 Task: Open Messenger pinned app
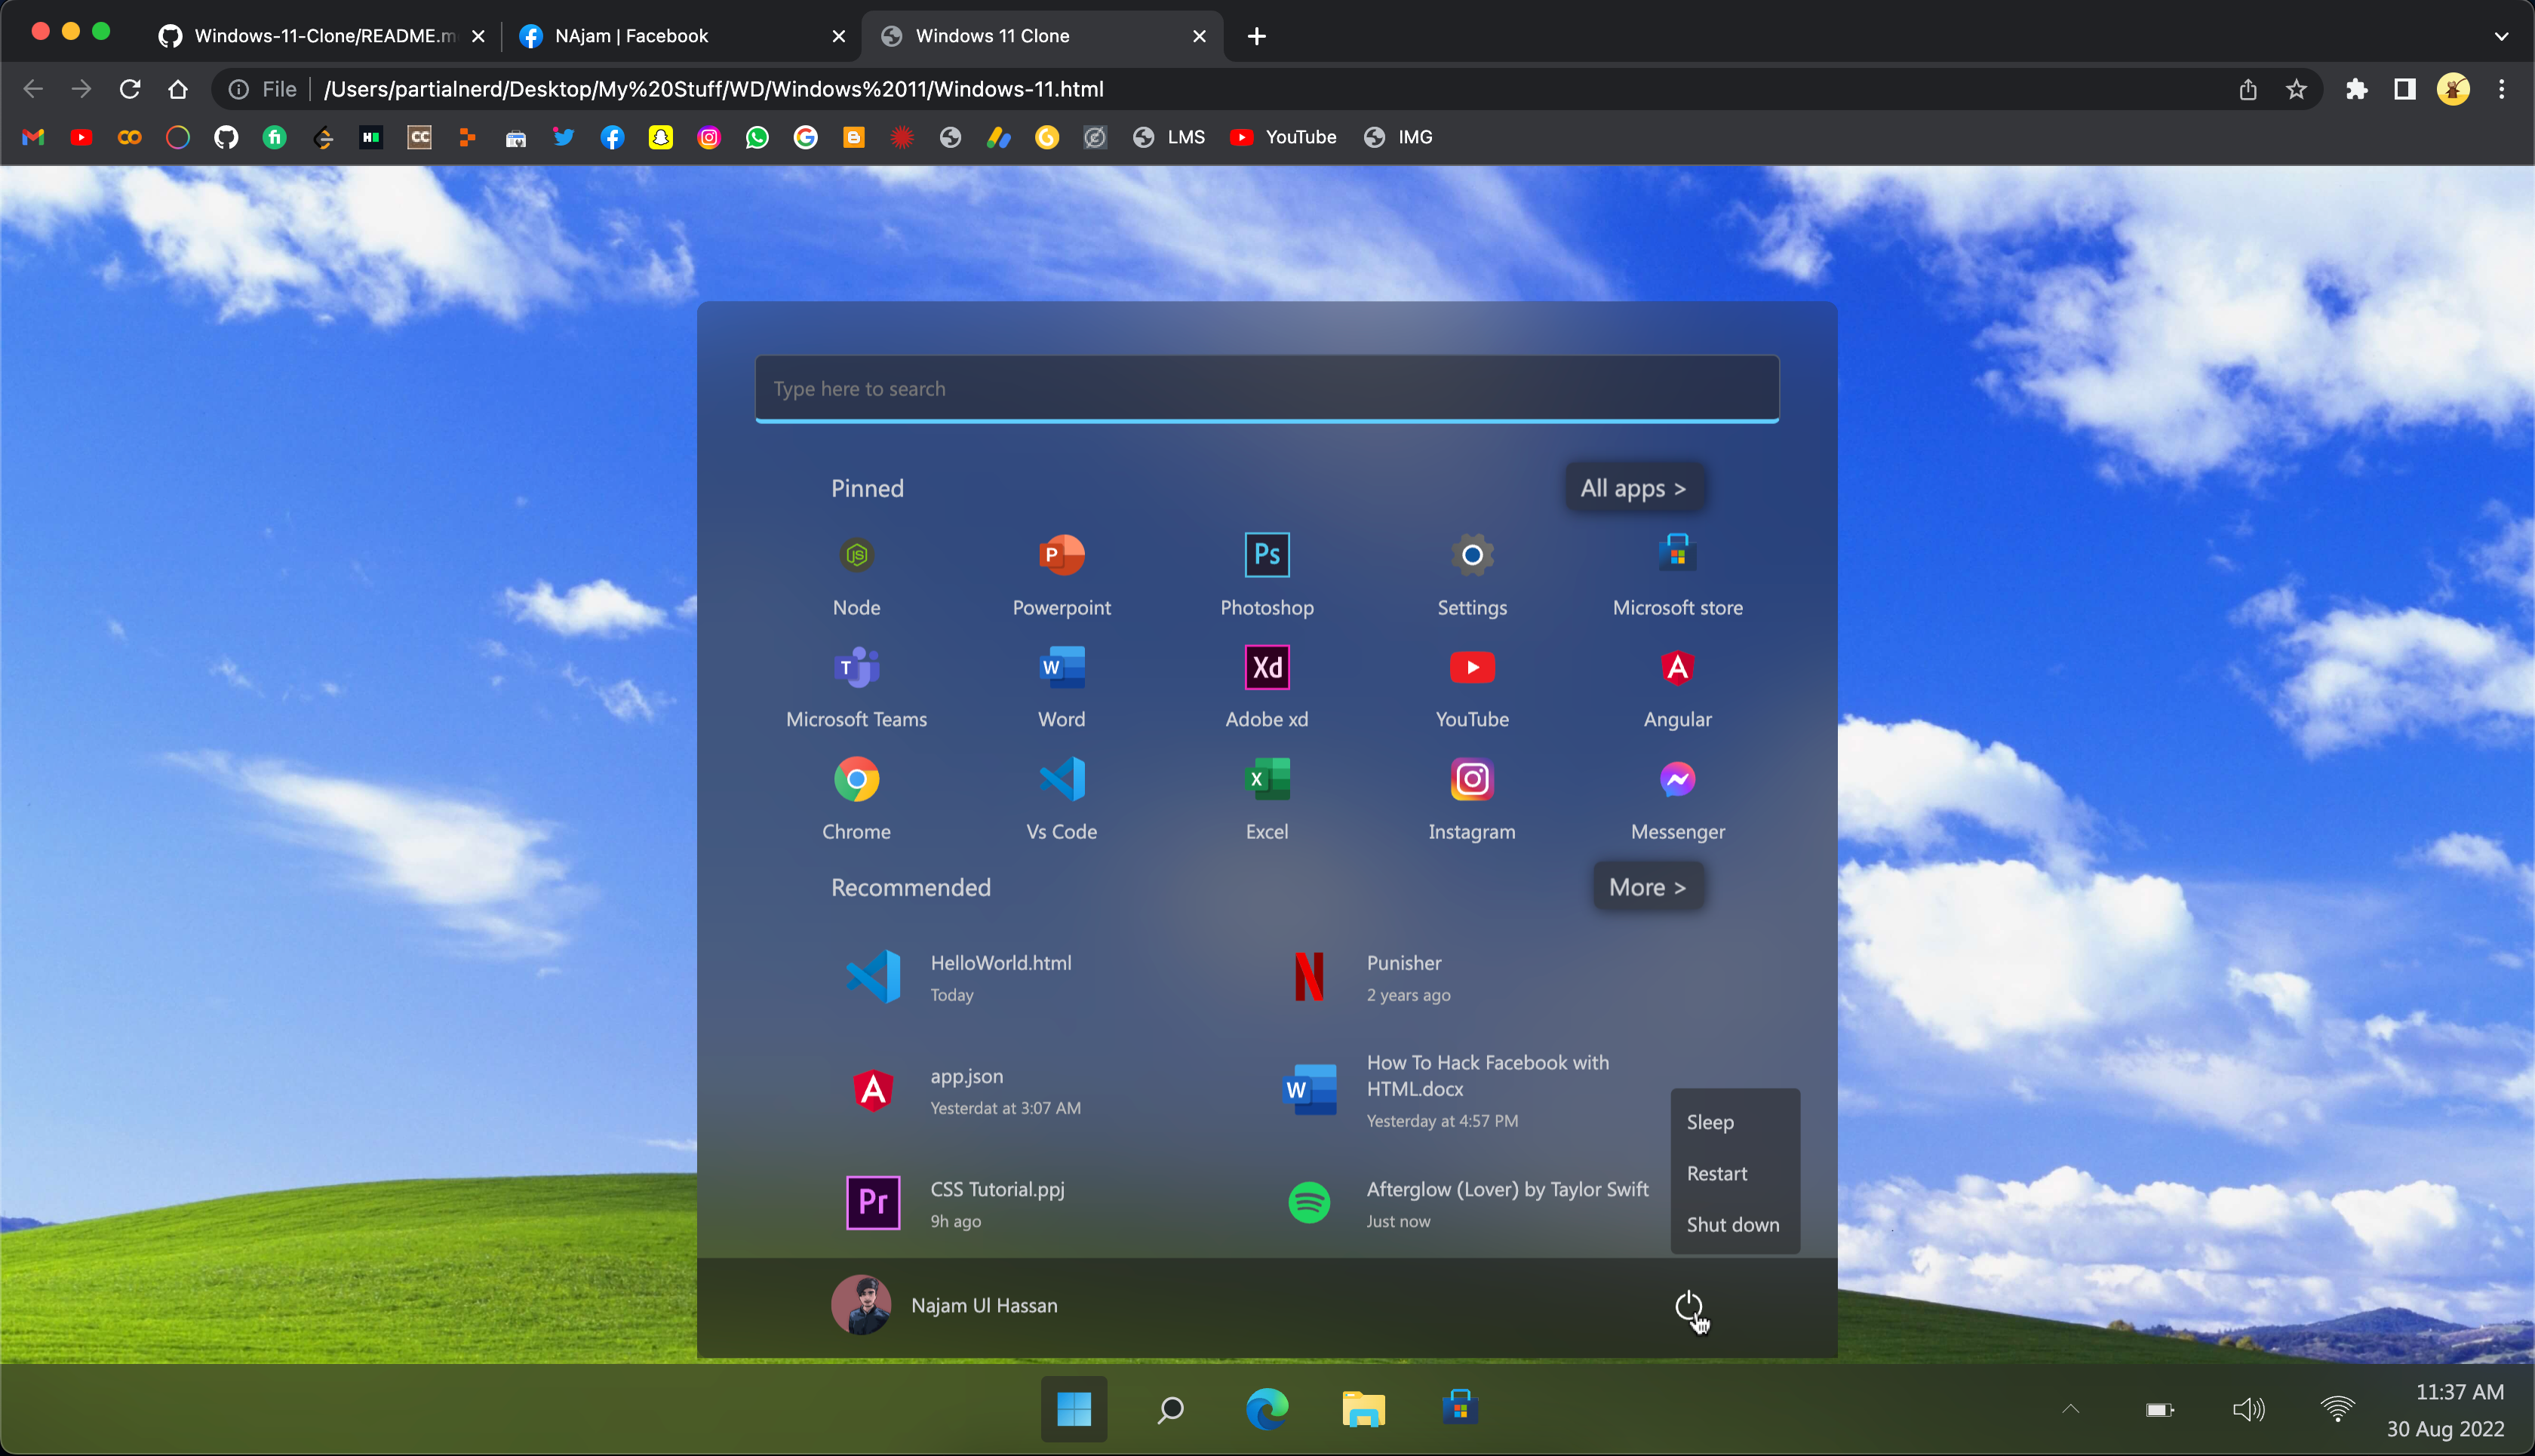[x=1677, y=799]
